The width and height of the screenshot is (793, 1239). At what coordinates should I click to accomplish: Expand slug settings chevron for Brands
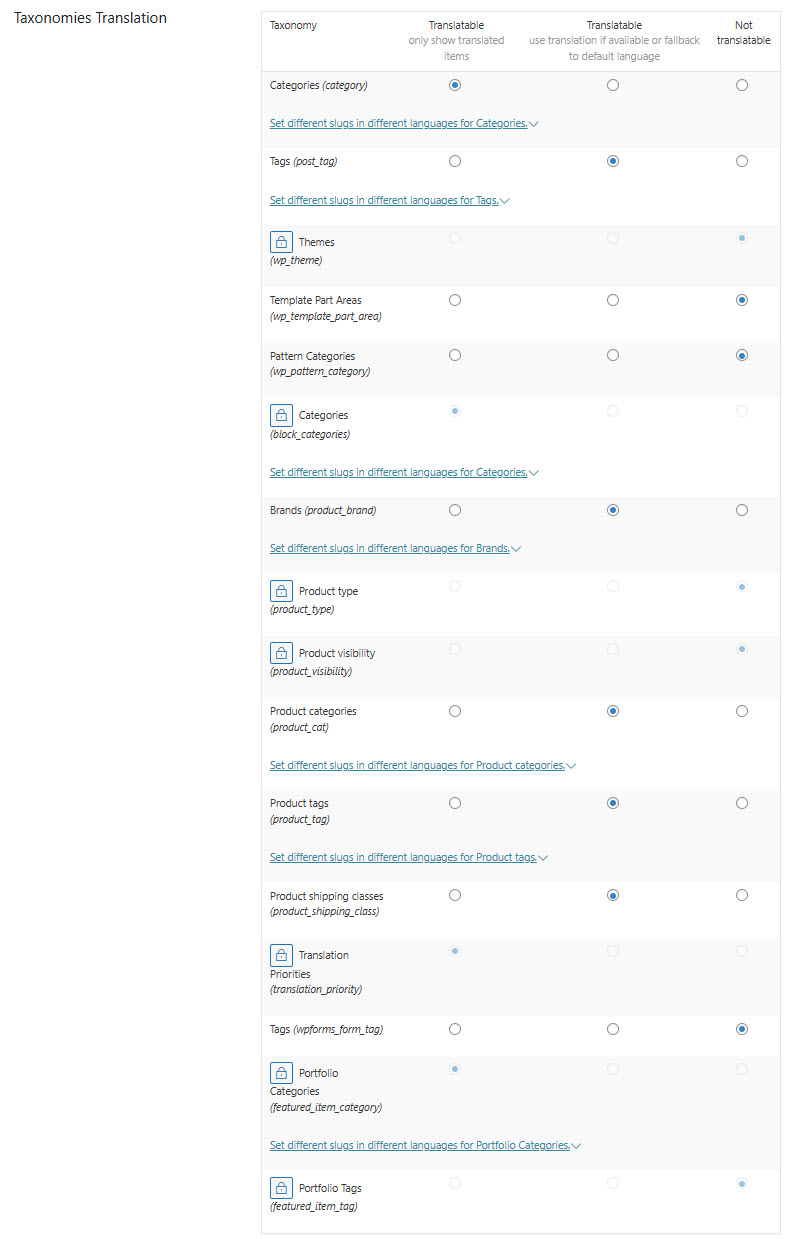click(516, 549)
